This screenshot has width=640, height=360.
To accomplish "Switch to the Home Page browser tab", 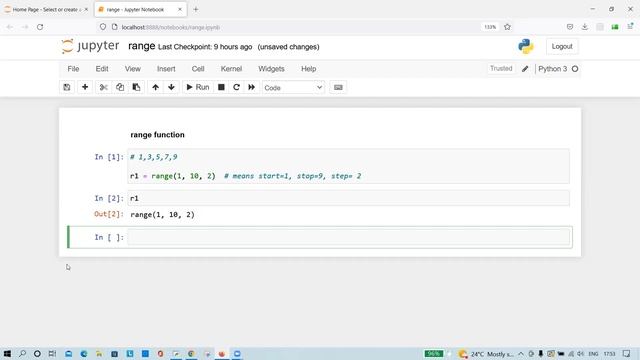I will [46, 9].
